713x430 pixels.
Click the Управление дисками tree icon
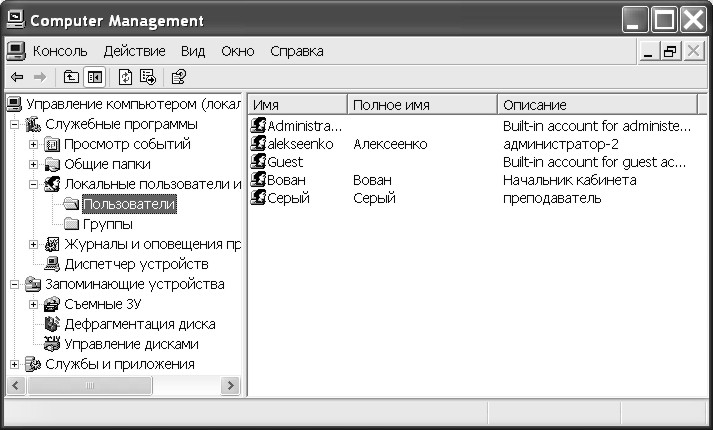point(52,344)
